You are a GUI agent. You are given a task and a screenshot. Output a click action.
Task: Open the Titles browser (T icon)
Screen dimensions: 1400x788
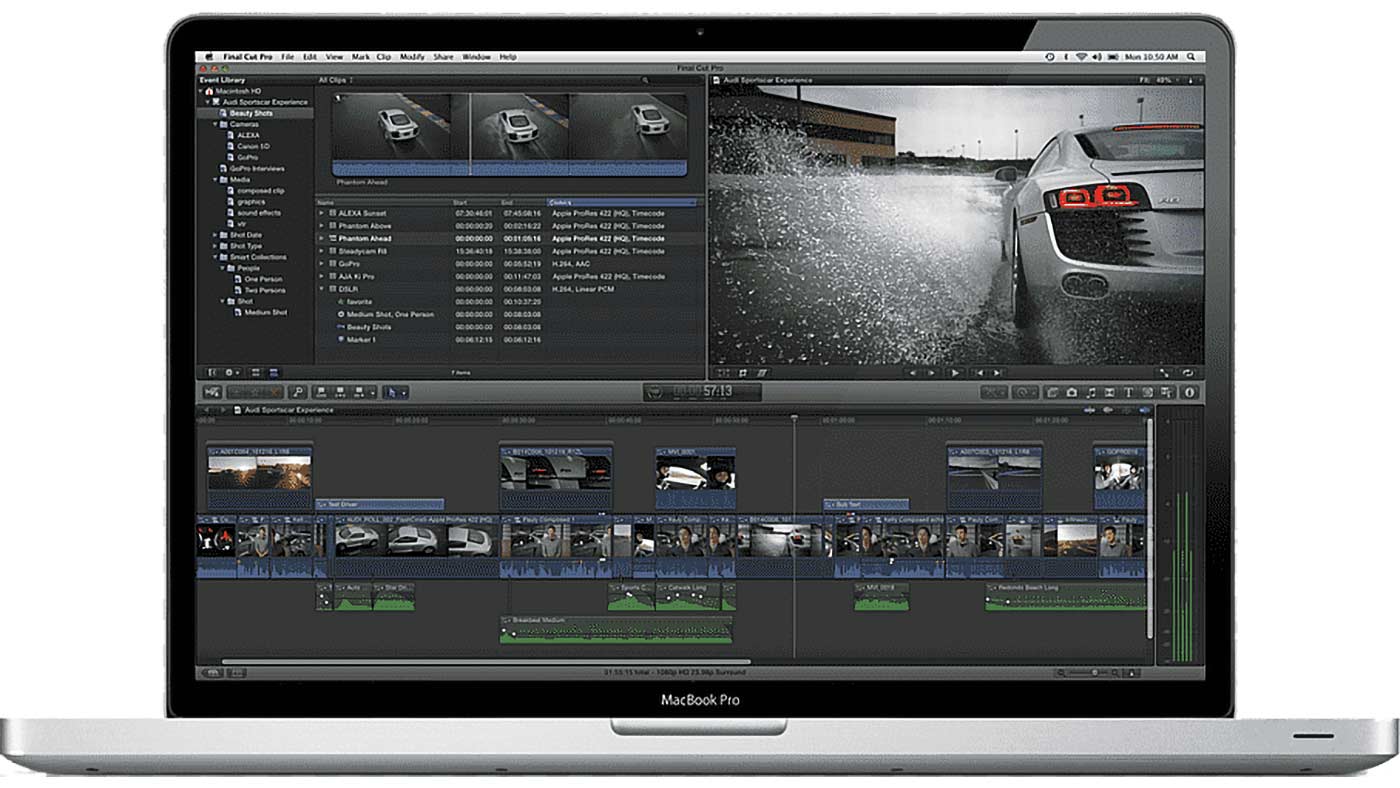click(1129, 393)
